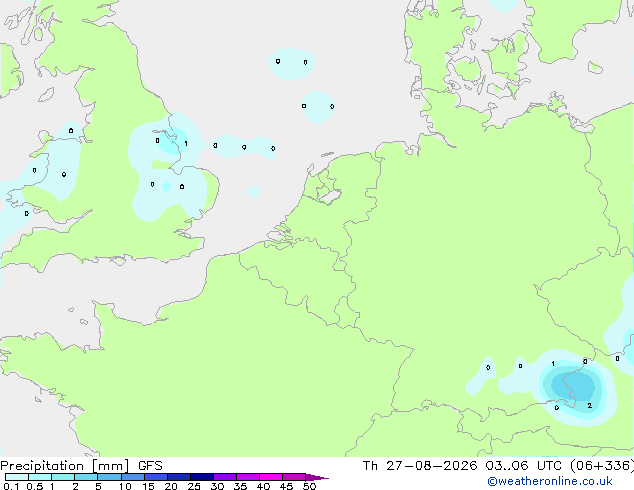
Task: Pick the legend swatch between 20 and 25
Action: (x=179, y=477)
